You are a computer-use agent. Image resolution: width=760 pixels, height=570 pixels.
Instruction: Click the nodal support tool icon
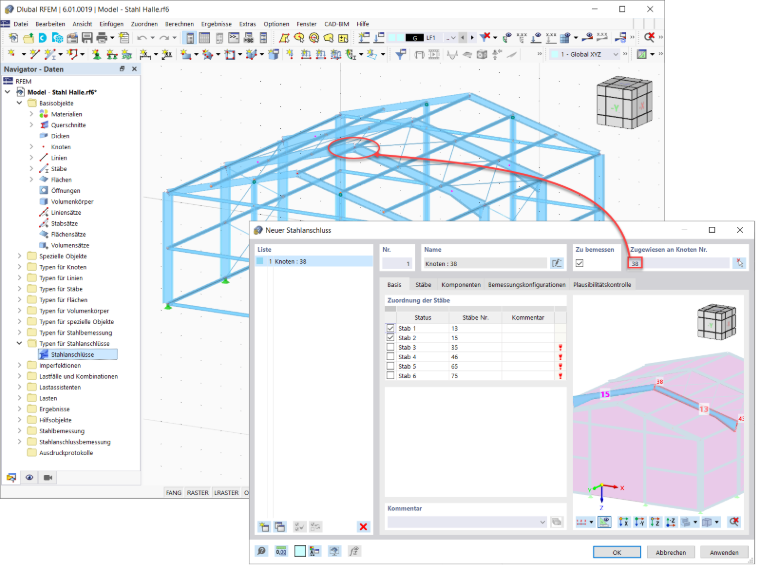(x=96, y=54)
